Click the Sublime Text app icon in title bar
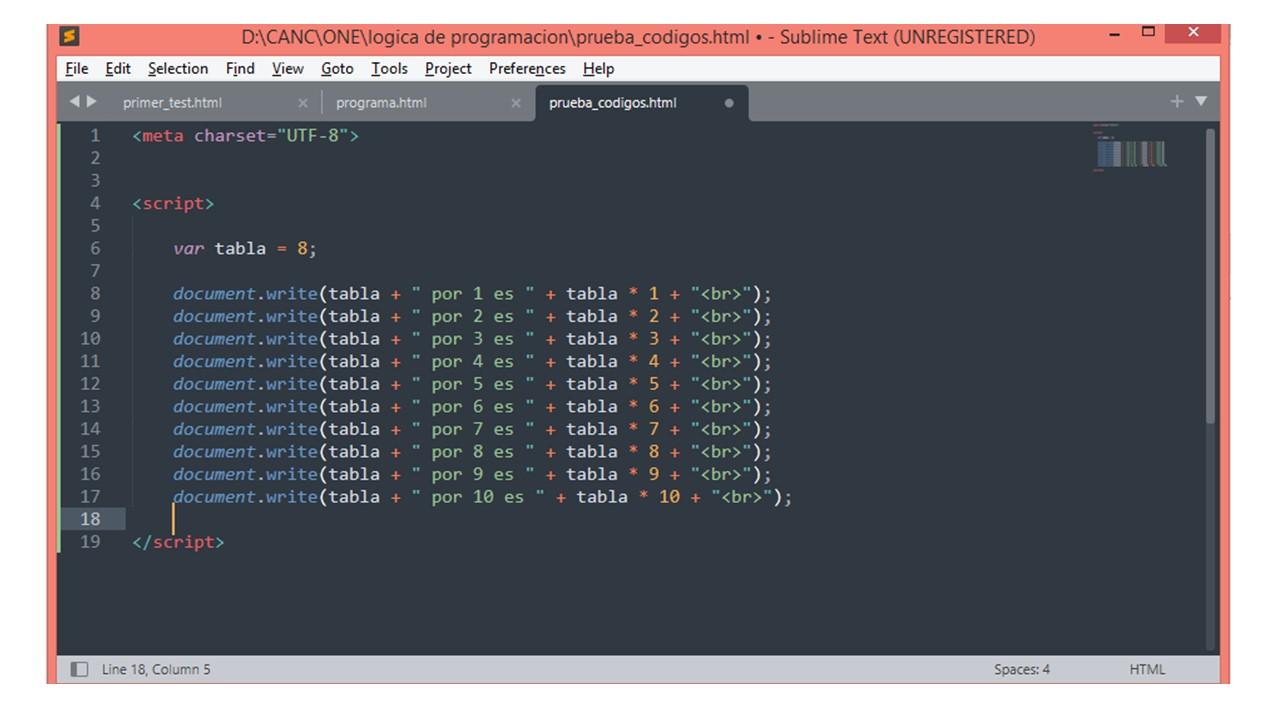The width and height of the screenshot is (1280, 720). coord(69,37)
